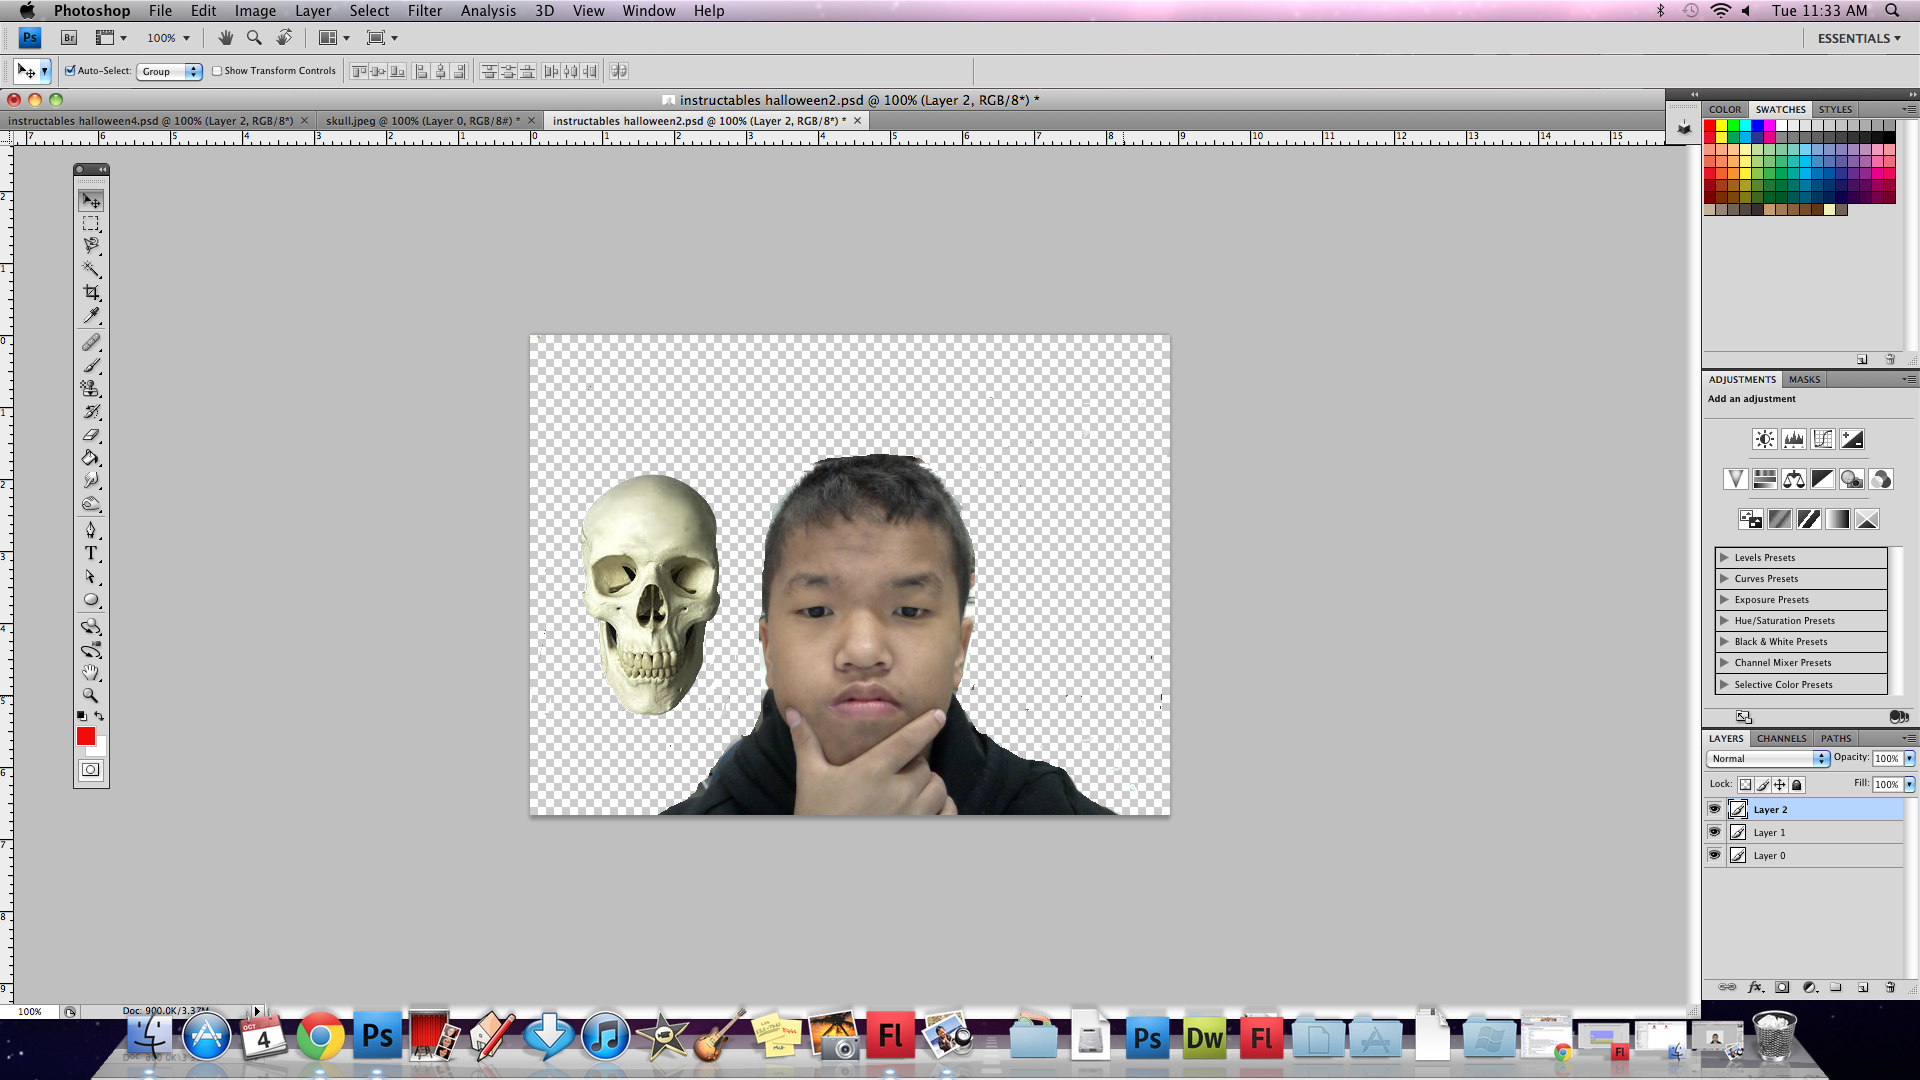Image resolution: width=1920 pixels, height=1080 pixels.
Task: Hide Layer 2 visibility eye
Action: 1714,809
